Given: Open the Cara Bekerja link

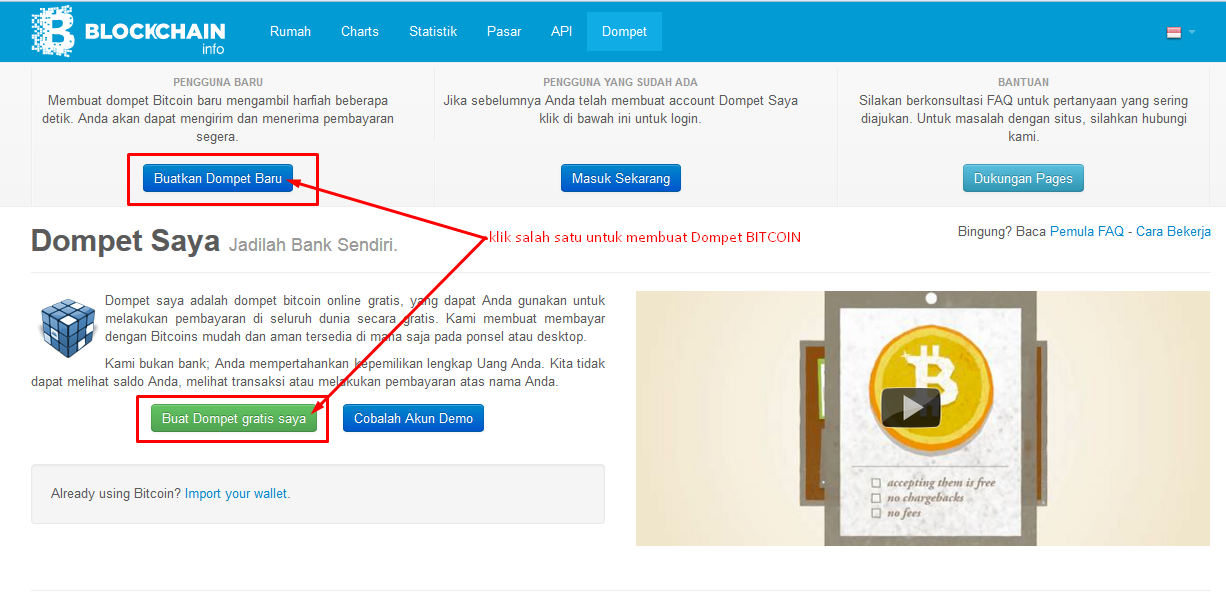Looking at the screenshot, I should click(x=1173, y=231).
